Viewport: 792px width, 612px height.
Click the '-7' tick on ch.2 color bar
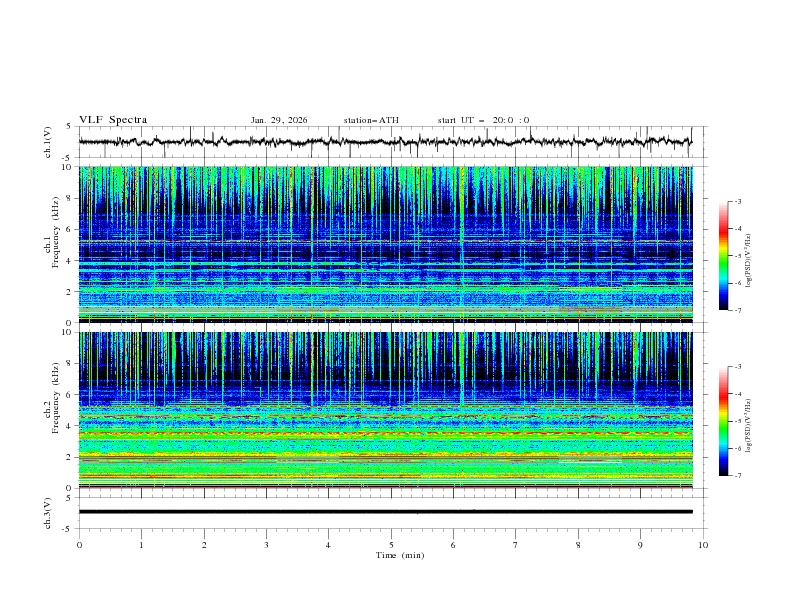click(x=737, y=476)
